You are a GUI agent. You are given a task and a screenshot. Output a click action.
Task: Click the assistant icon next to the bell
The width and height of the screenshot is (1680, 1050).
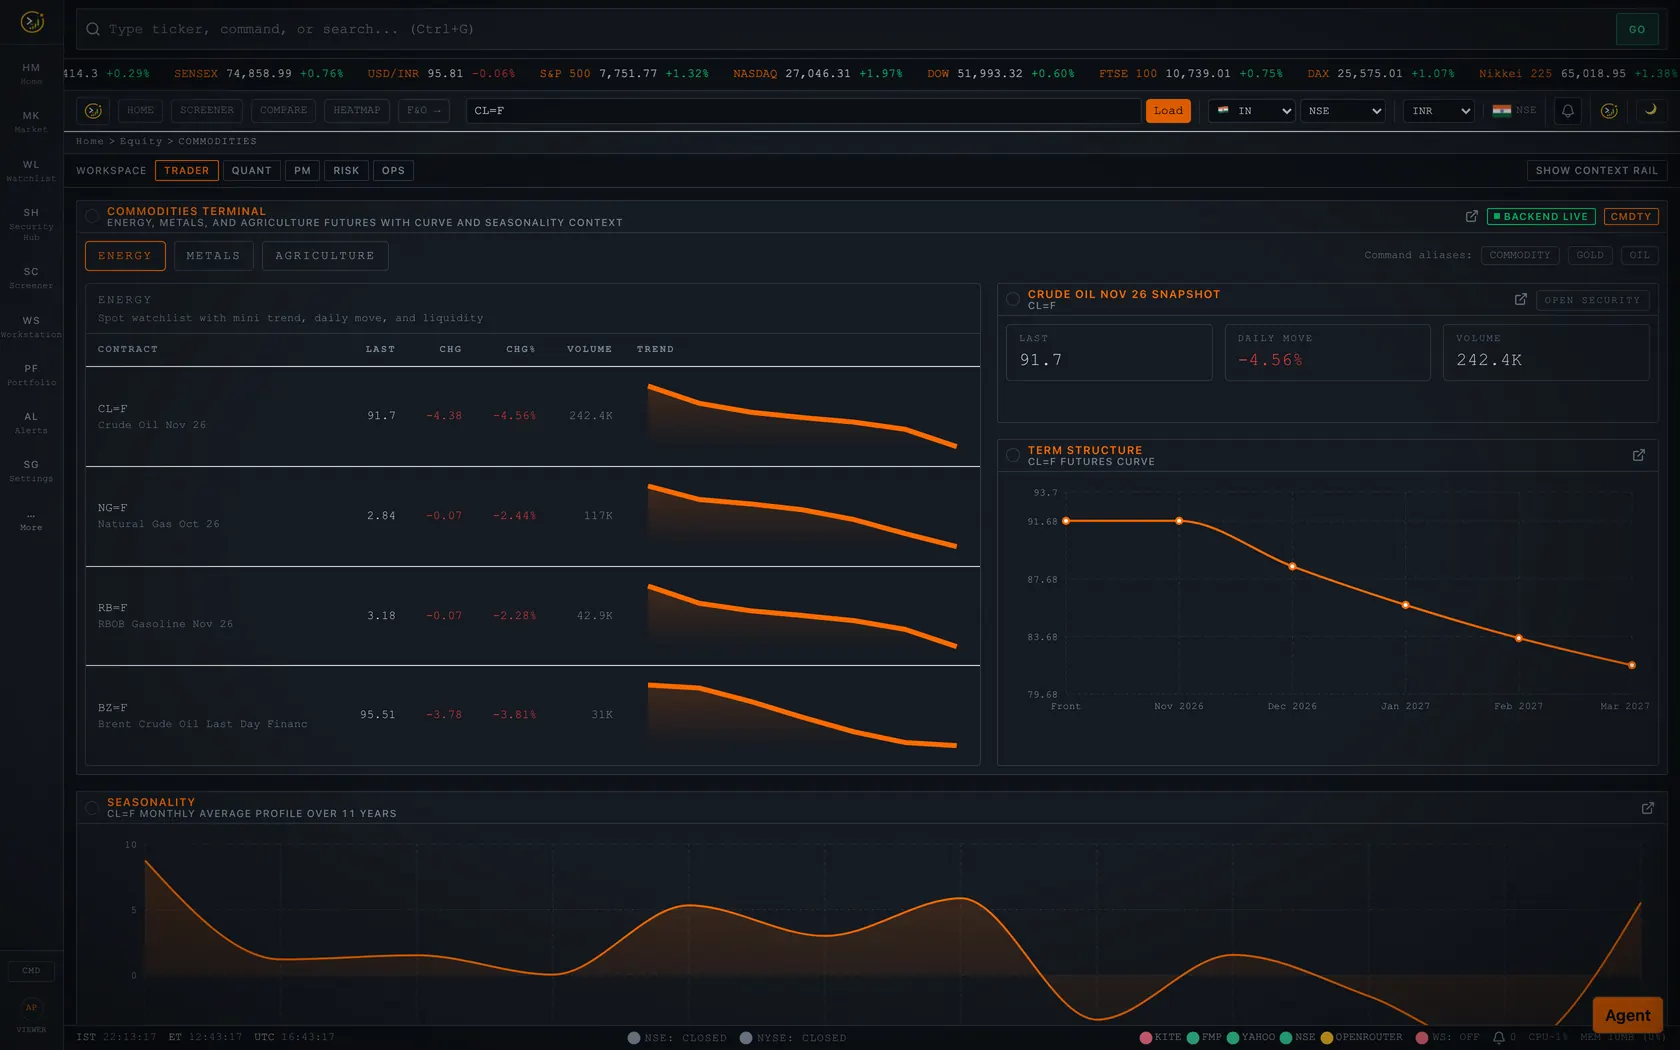(1609, 111)
